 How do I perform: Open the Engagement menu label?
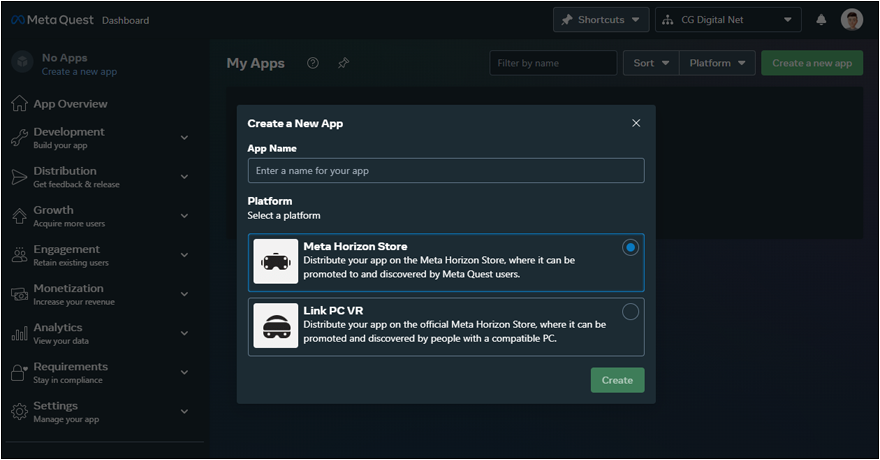[66, 249]
